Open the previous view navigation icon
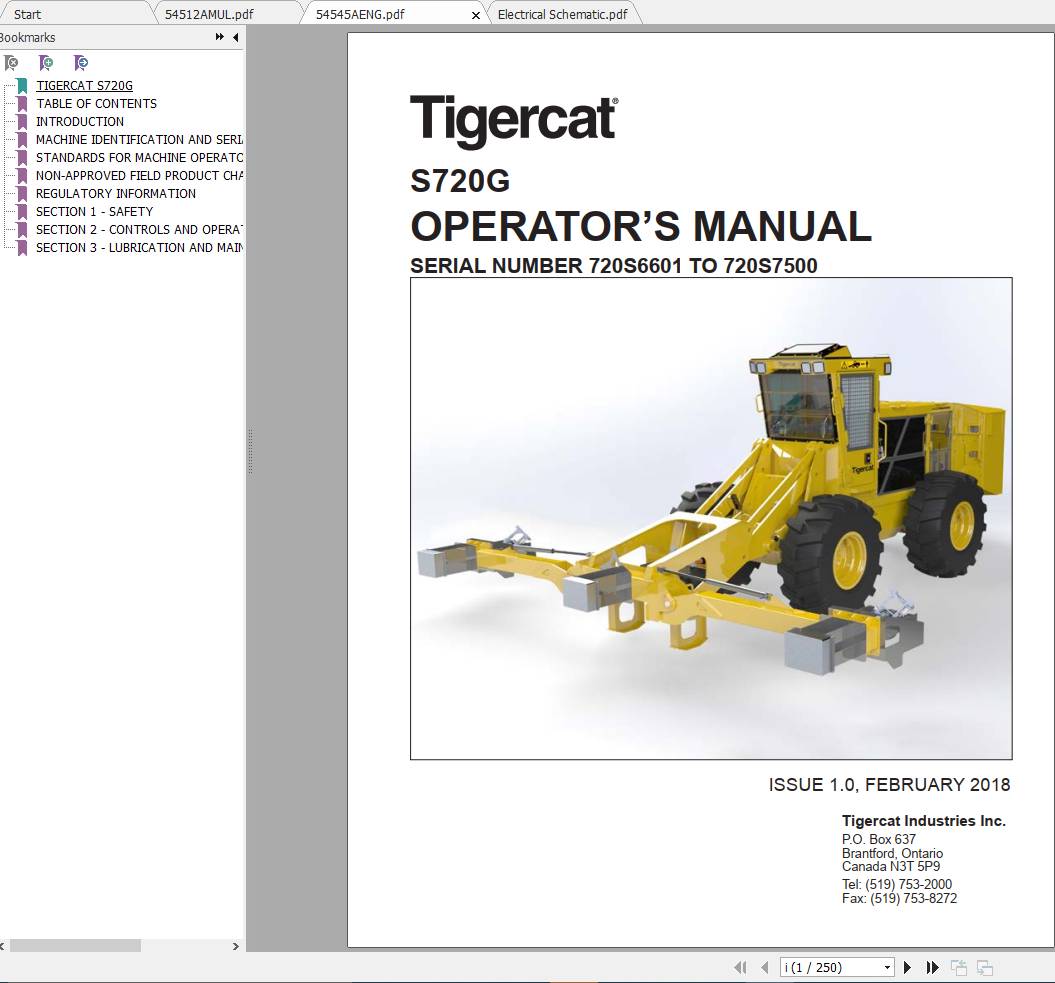 point(957,967)
